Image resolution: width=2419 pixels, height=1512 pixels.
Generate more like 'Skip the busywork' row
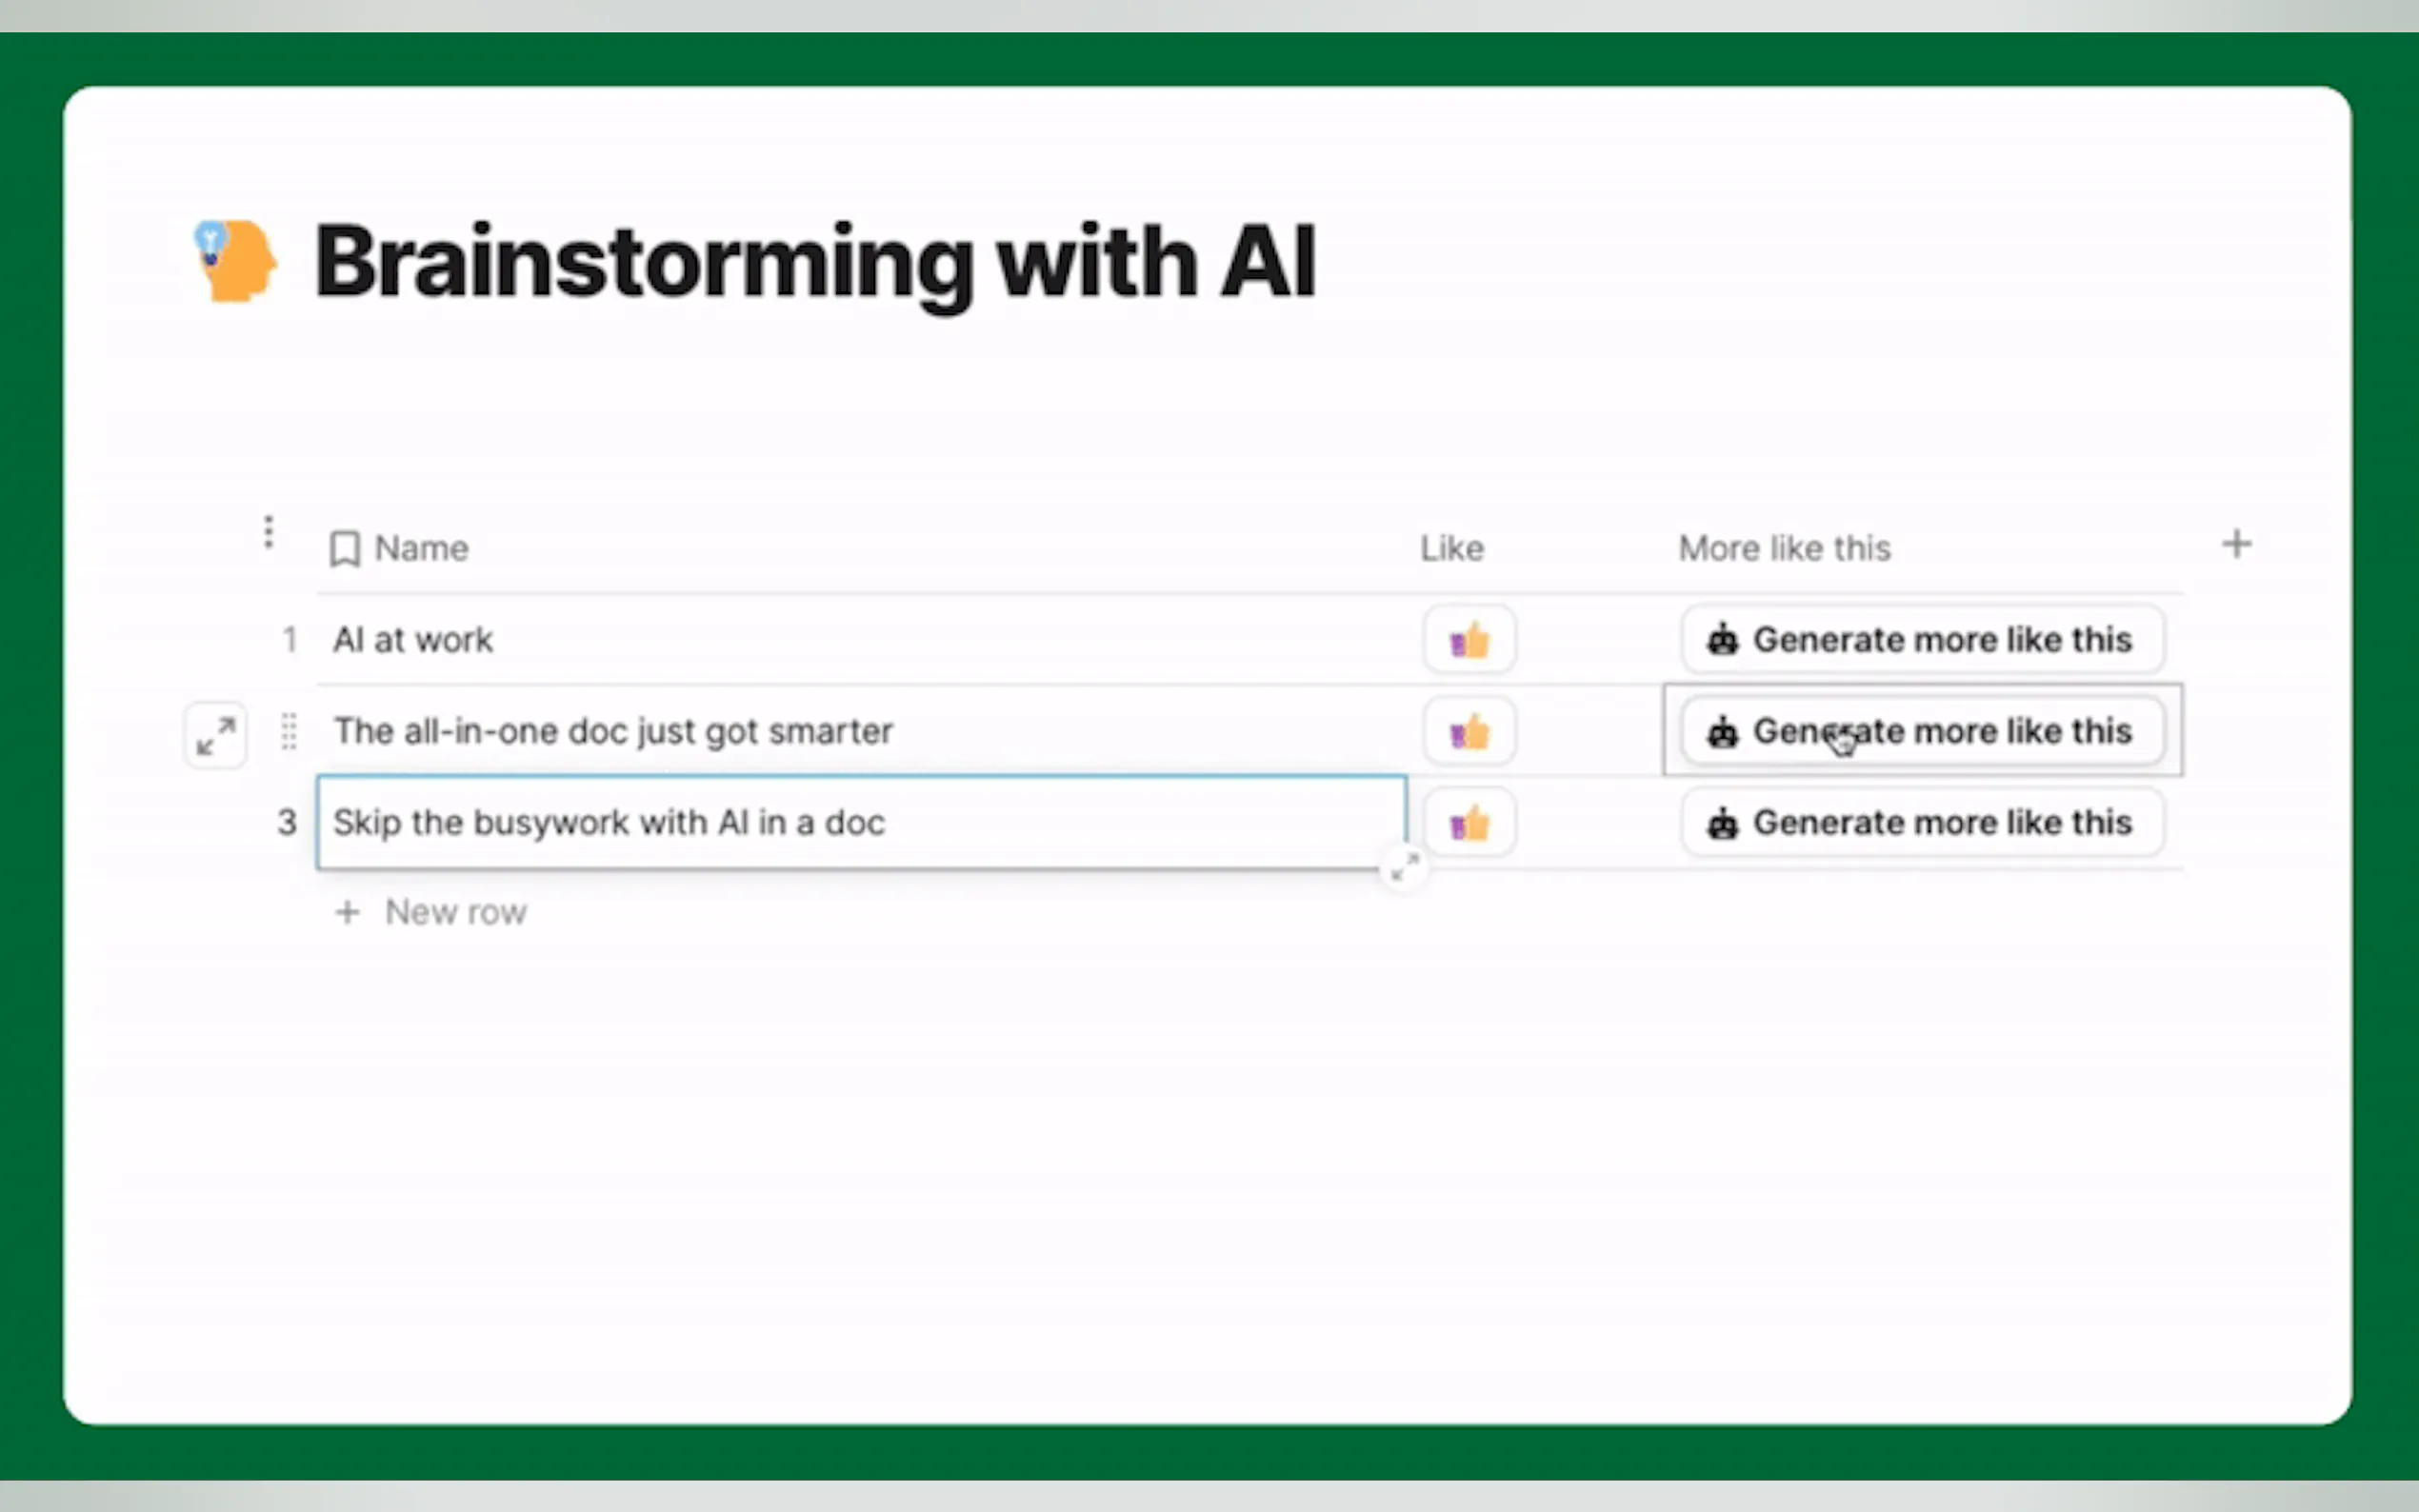click(x=1921, y=823)
